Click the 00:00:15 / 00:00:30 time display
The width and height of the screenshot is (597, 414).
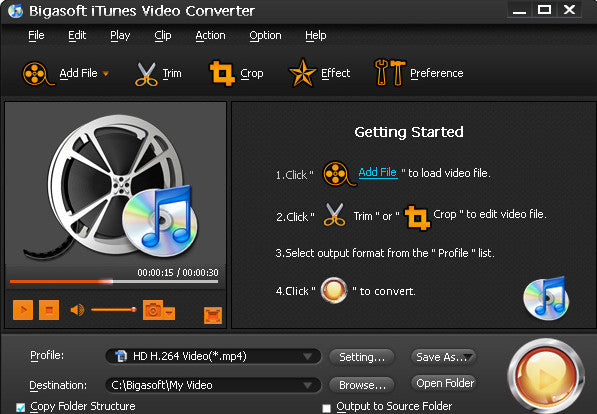point(178,273)
